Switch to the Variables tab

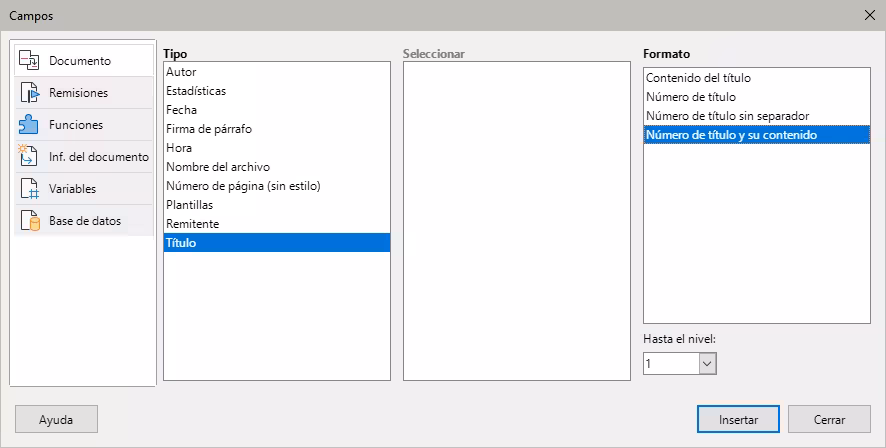tap(72, 189)
